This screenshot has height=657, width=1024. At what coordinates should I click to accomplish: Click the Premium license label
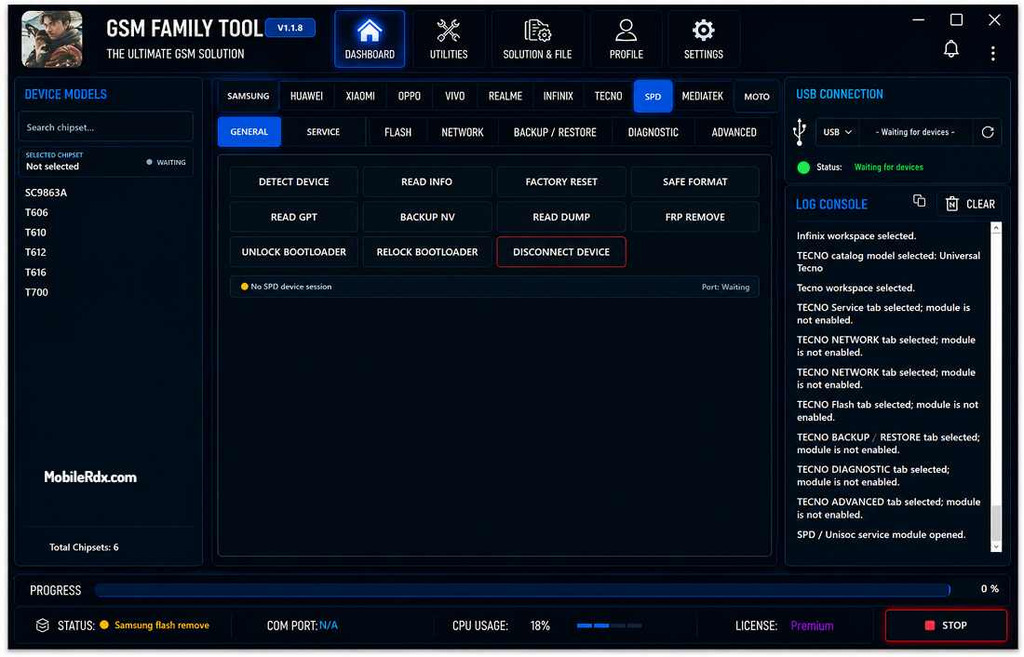[x=812, y=626]
